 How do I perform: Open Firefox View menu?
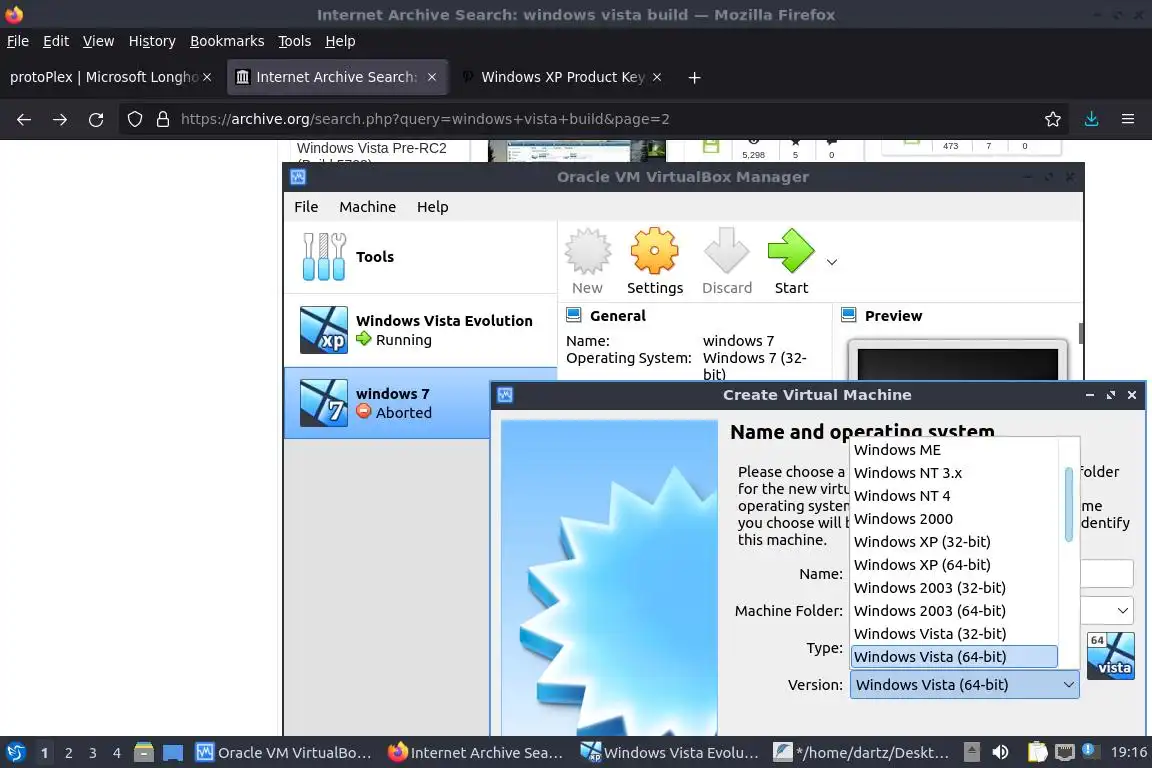click(x=98, y=41)
